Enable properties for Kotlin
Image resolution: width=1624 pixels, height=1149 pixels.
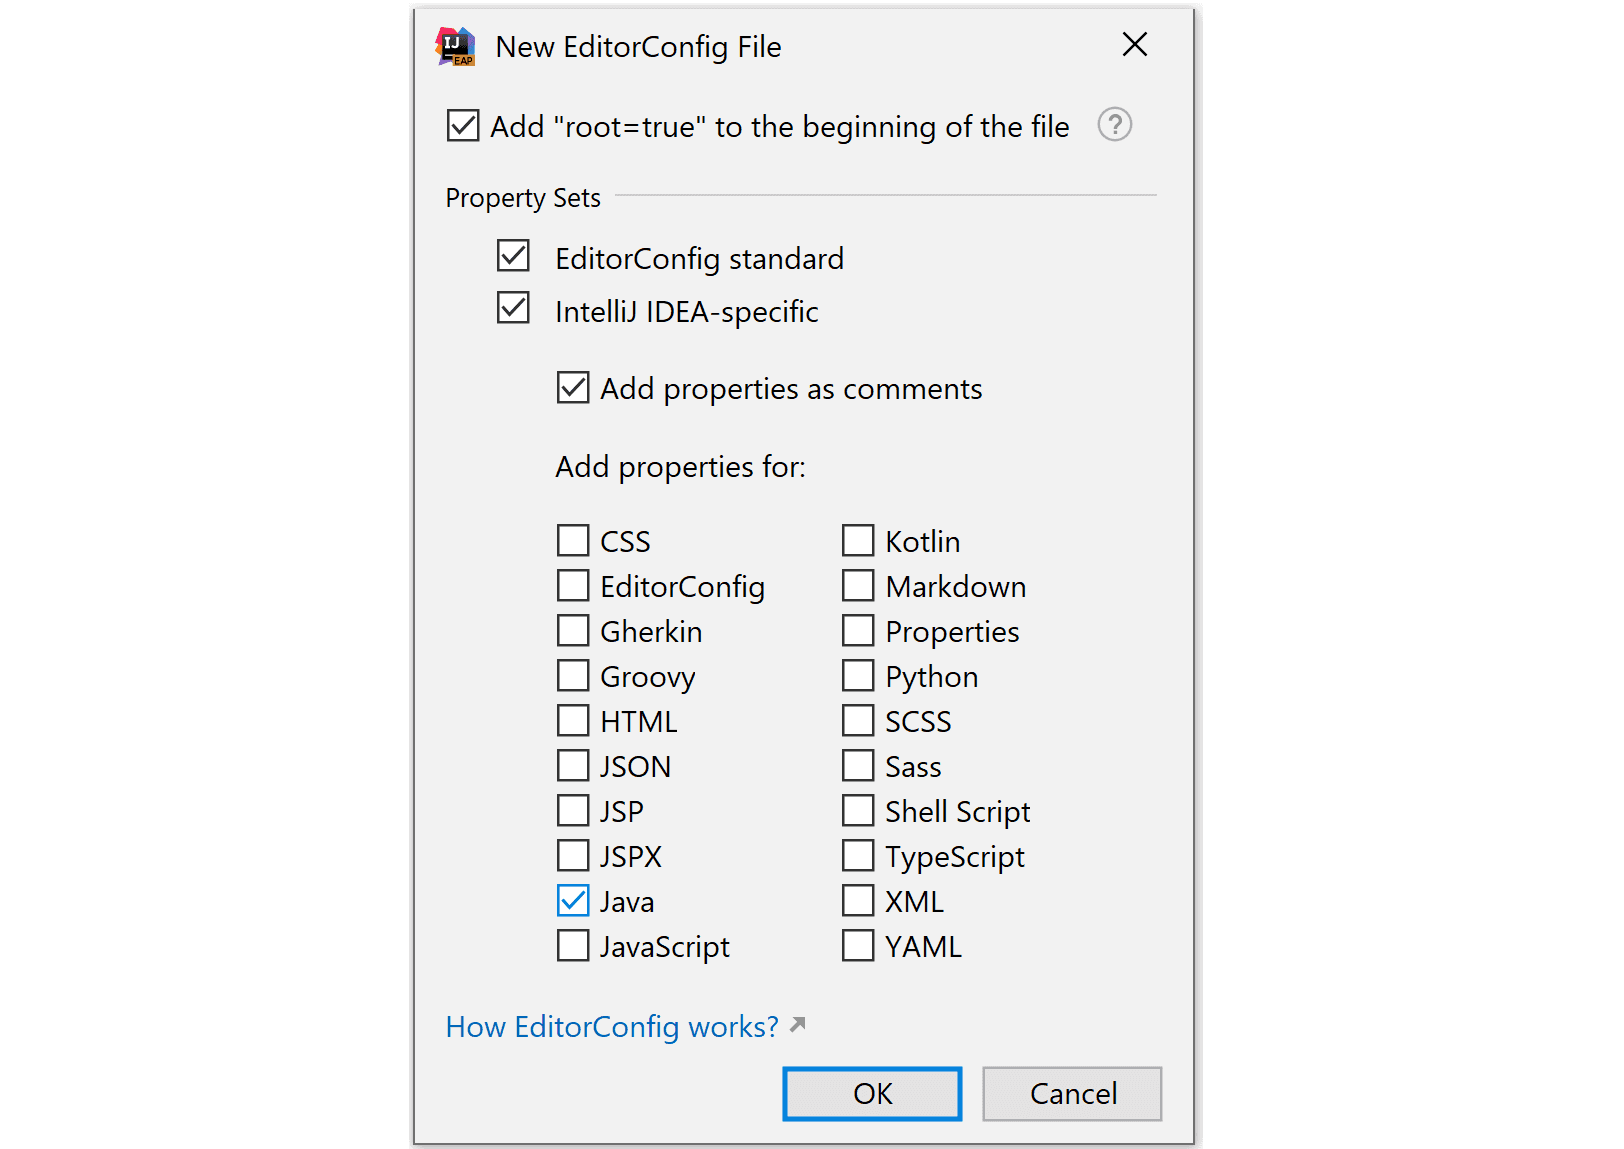point(858,540)
